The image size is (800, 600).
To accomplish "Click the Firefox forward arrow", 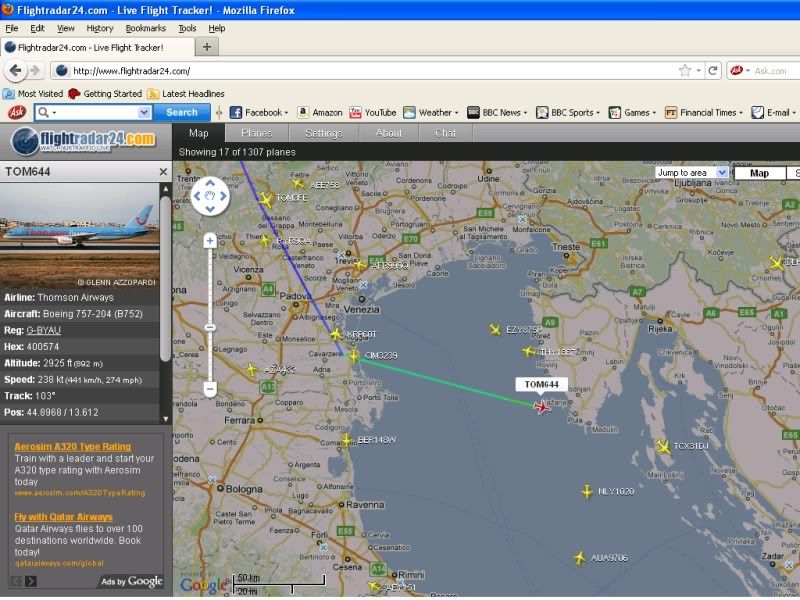I will click(35, 70).
